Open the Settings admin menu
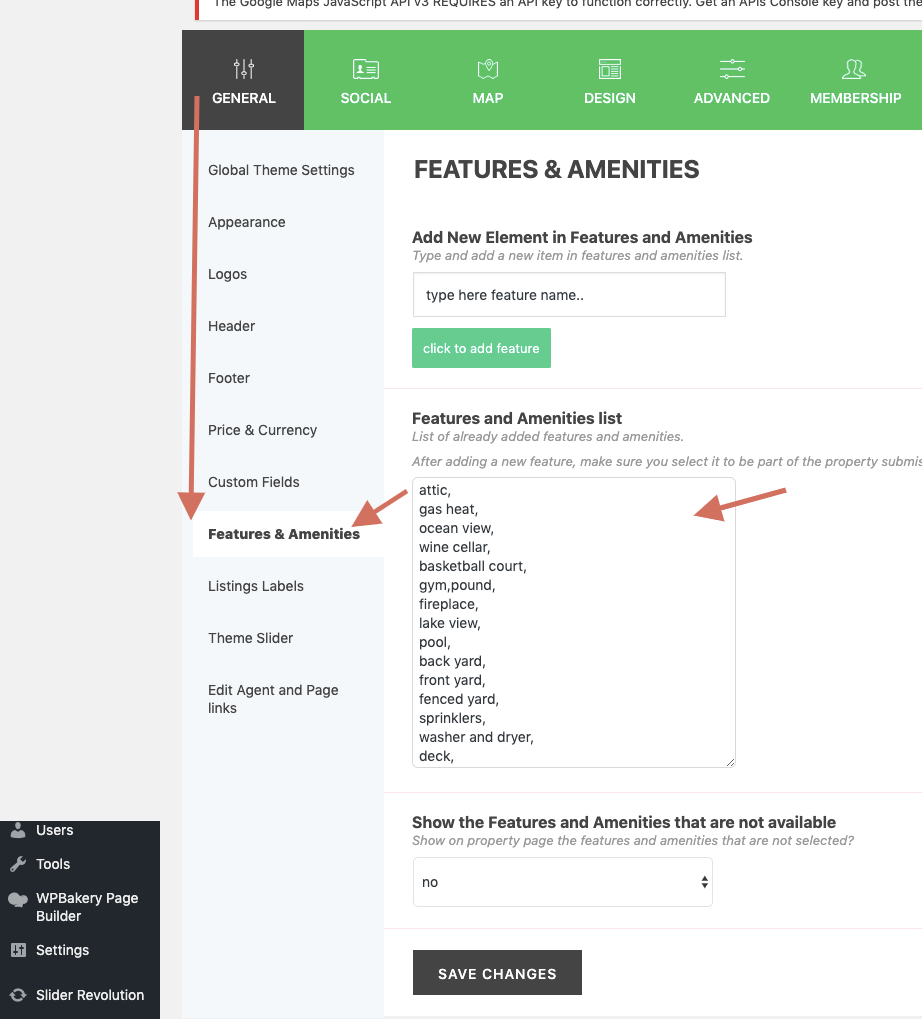Image resolution: width=922 pixels, height=1019 pixels. coord(62,950)
